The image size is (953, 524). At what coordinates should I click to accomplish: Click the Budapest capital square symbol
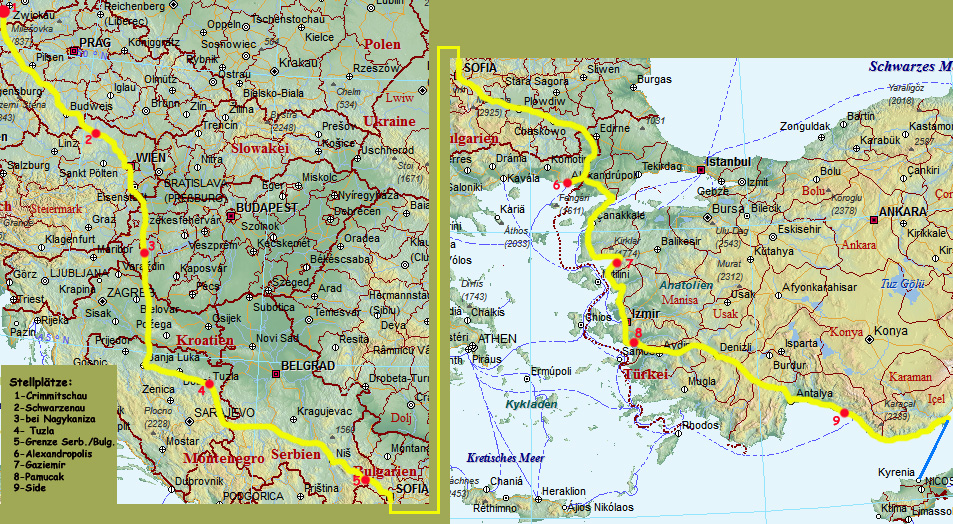tap(231, 215)
